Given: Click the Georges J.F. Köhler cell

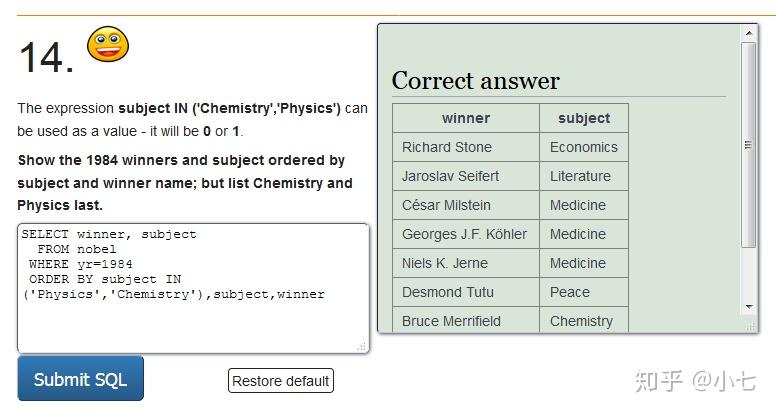Looking at the screenshot, I should pyautogui.click(x=464, y=234).
